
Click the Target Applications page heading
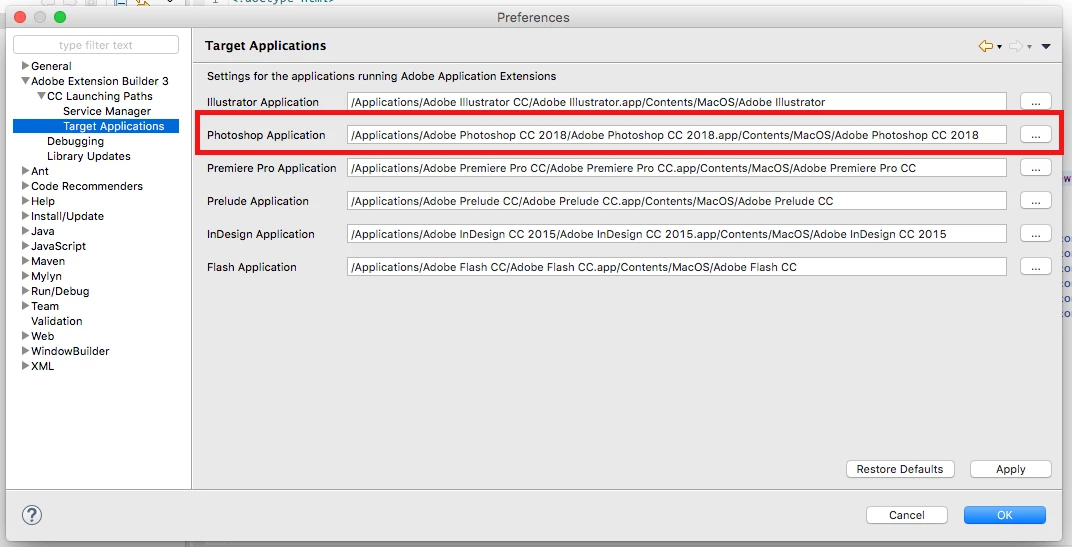265,46
